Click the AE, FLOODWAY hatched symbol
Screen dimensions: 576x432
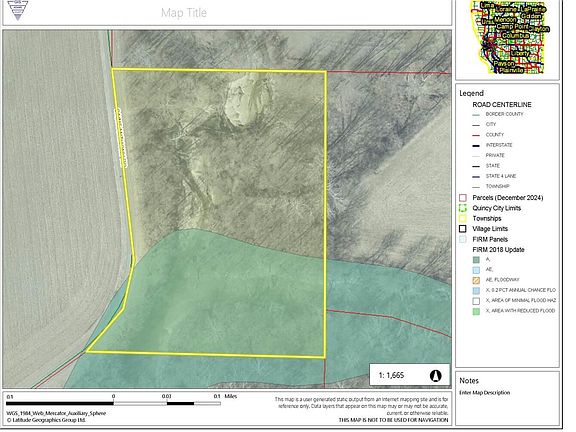(476, 280)
